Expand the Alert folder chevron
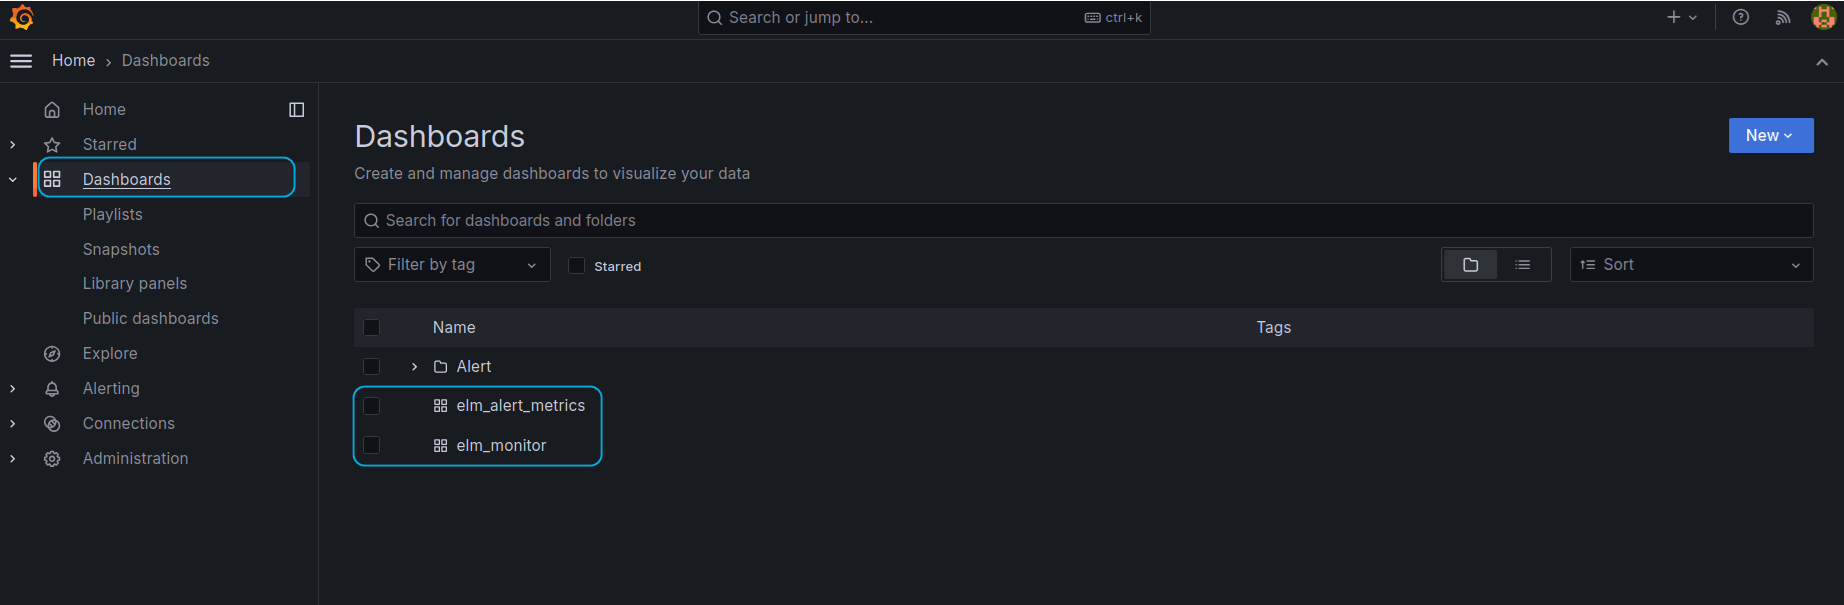 415,367
